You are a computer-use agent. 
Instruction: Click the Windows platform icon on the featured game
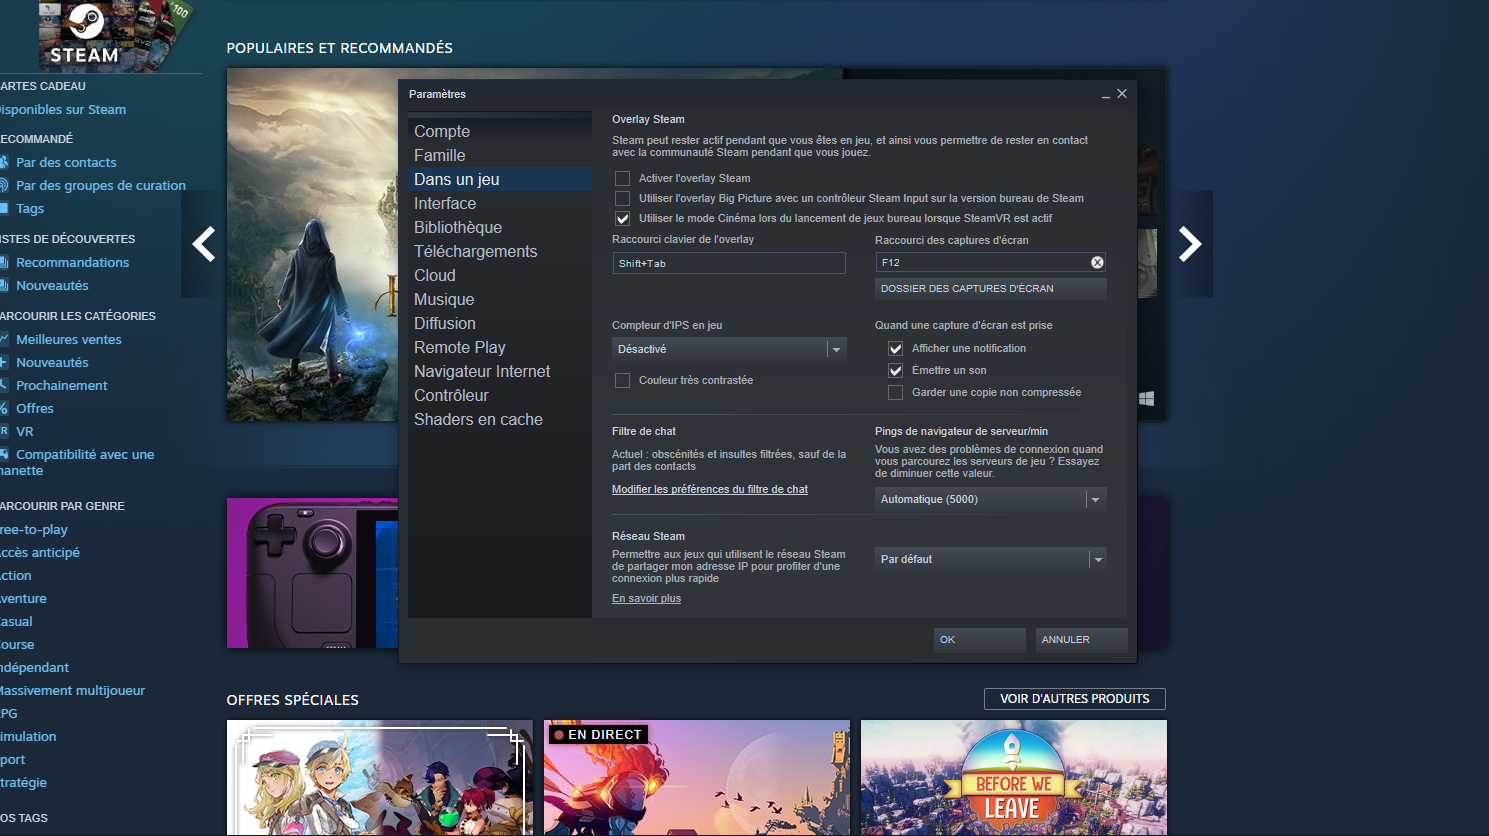click(x=1146, y=398)
